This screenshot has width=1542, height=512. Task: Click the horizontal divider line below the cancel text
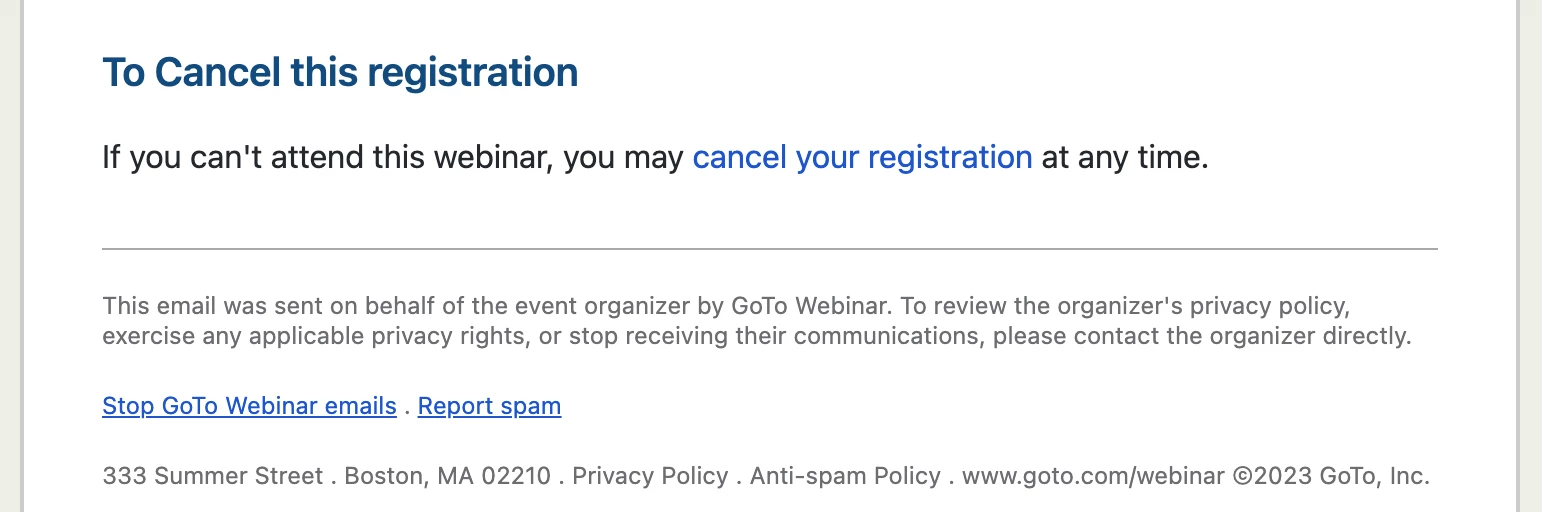(x=770, y=248)
